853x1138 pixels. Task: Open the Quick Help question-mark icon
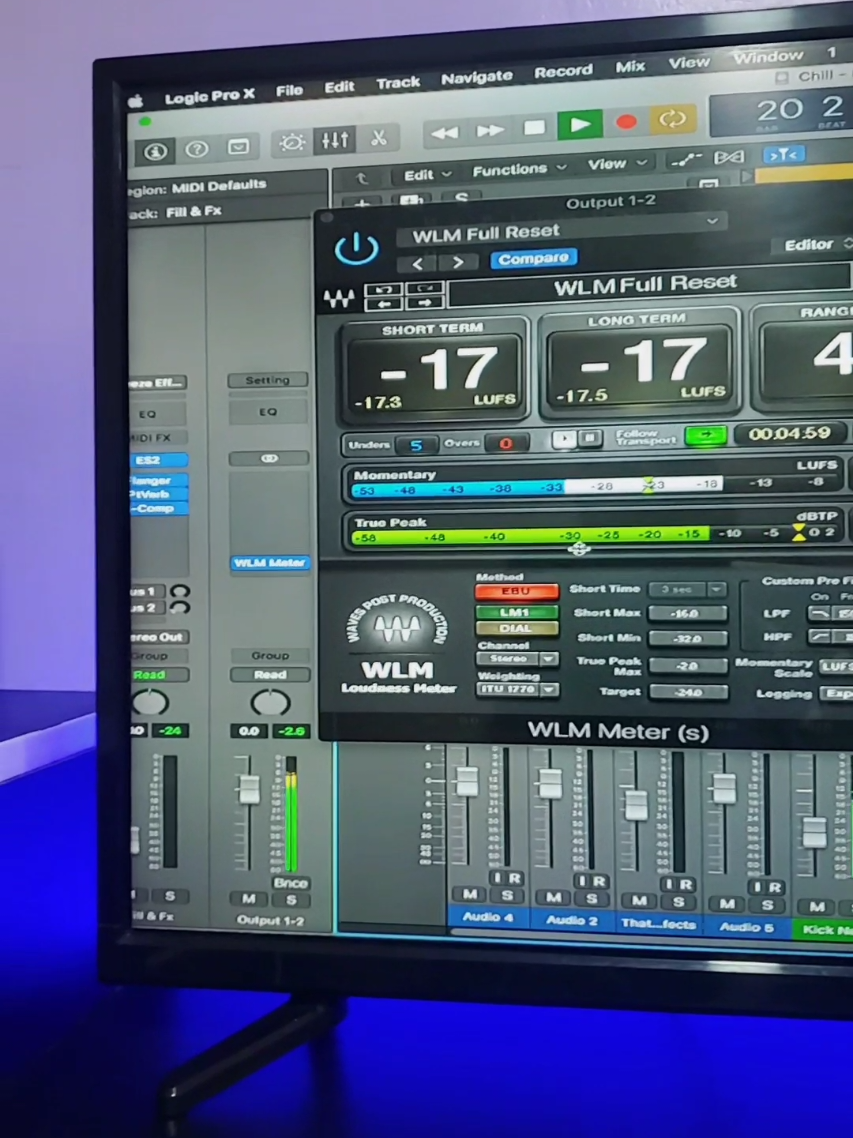point(196,149)
